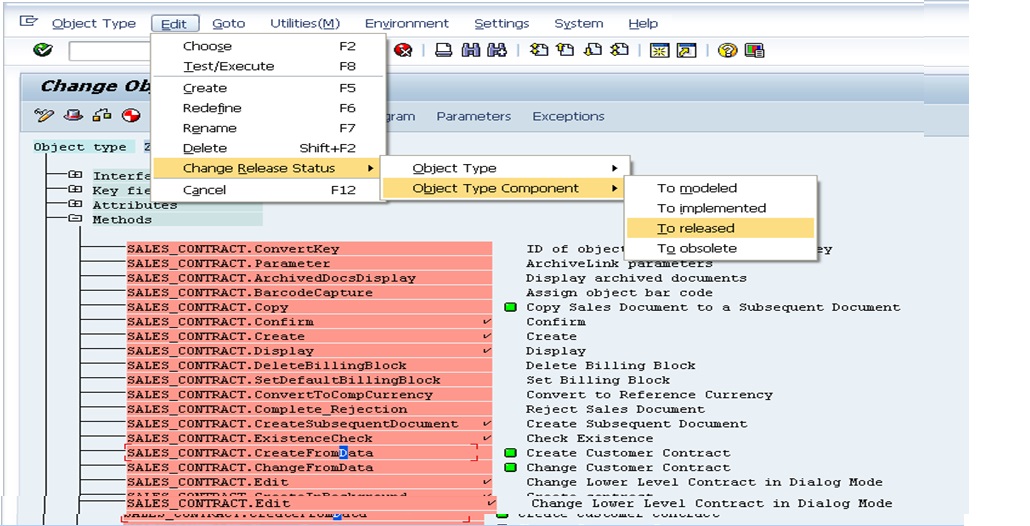This screenshot has height=526, width=1030.
Task: Open the Utilities(M) menu
Action: click(x=305, y=24)
